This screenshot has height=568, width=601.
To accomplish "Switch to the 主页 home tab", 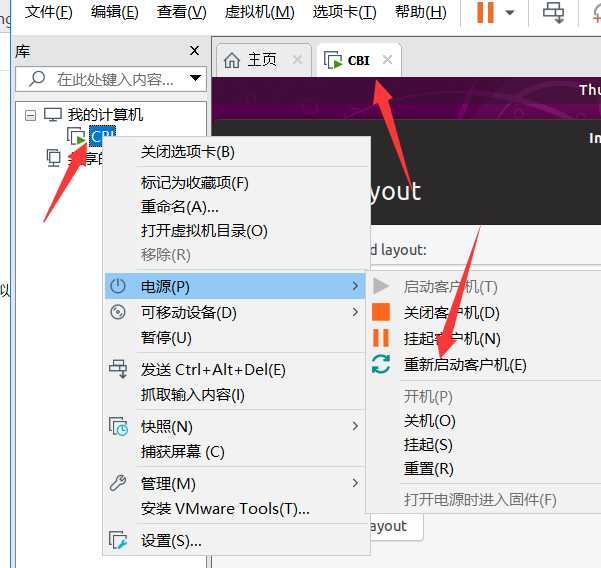I will click(262, 60).
